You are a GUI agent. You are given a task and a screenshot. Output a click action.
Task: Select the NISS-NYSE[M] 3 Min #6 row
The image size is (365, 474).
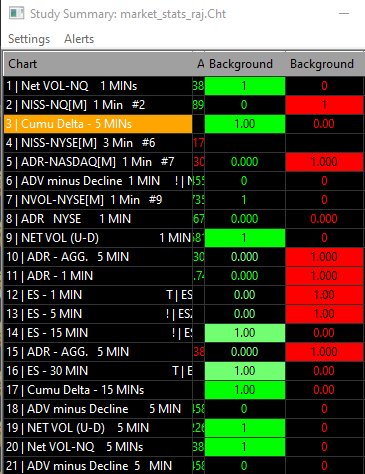tap(98, 143)
